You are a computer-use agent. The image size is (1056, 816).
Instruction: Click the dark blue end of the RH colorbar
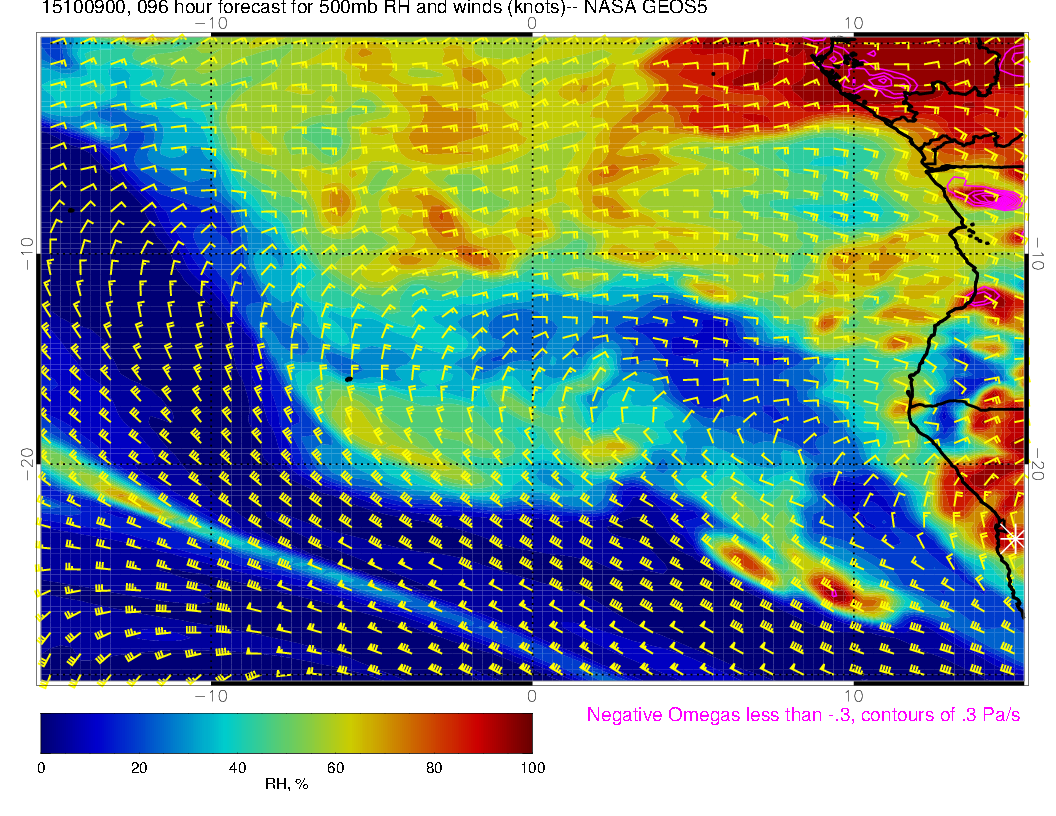48,732
